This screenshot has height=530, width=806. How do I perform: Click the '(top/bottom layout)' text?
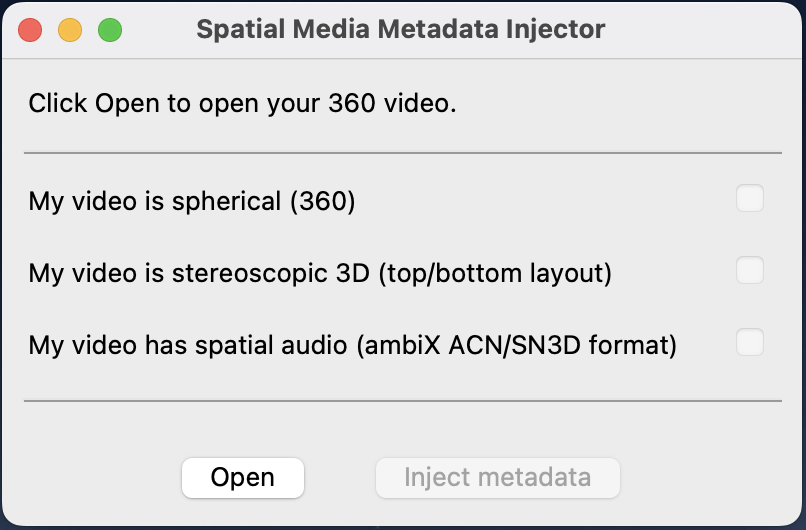495,273
